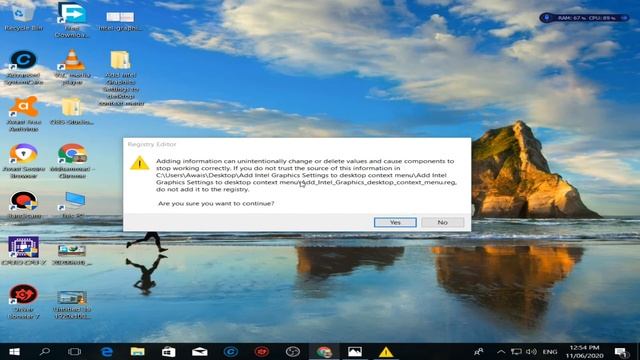Select the Driver Booster 7 shortcut
This screenshot has width=640, height=360.
[24, 301]
